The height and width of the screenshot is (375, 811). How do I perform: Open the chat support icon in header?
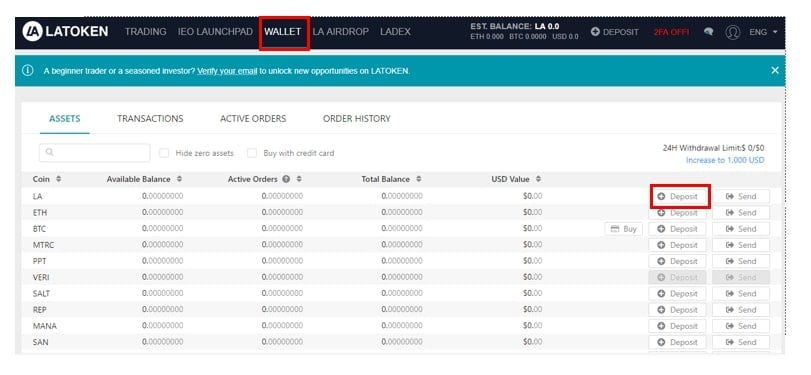pos(709,32)
